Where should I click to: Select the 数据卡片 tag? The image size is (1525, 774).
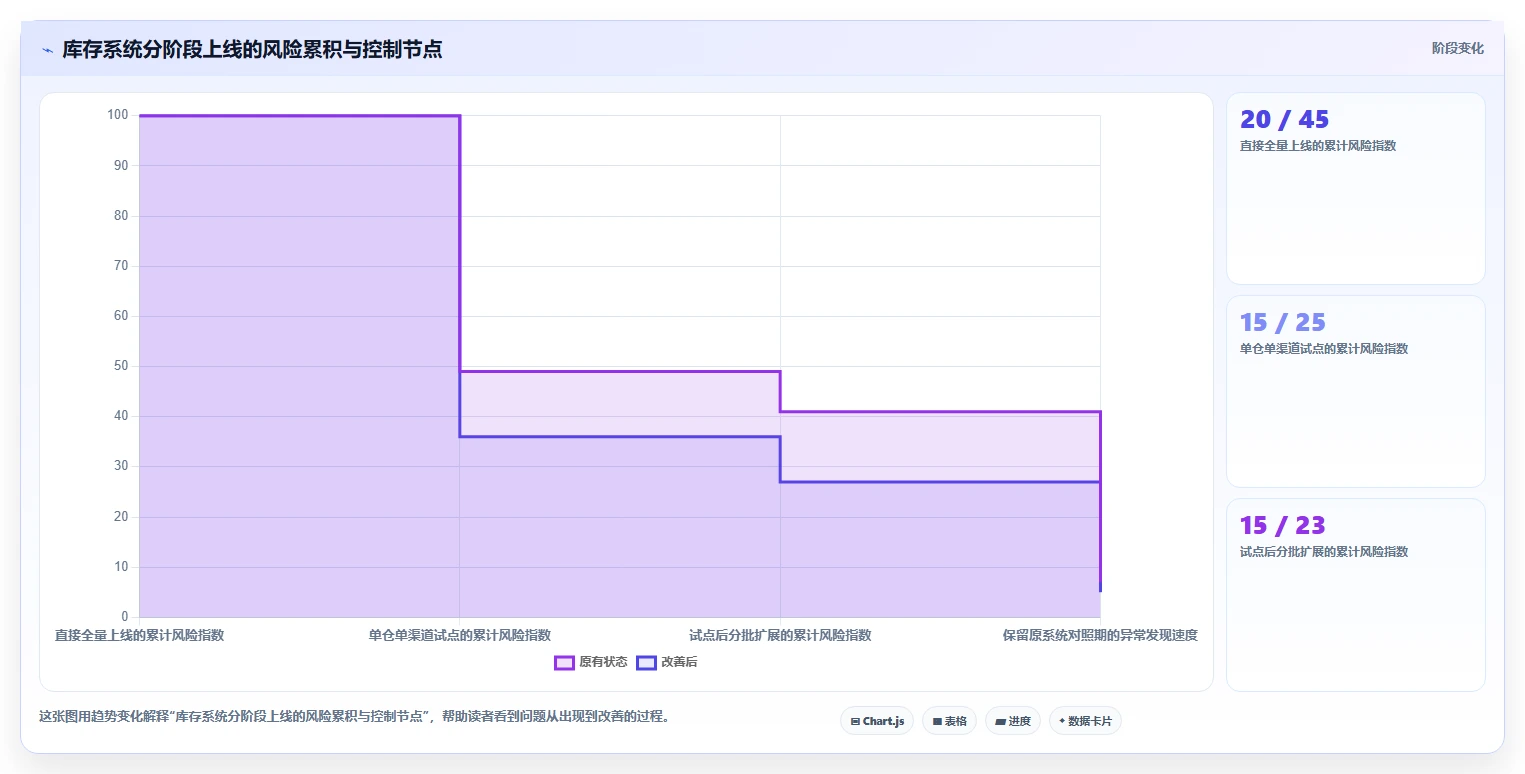click(1085, 721)
